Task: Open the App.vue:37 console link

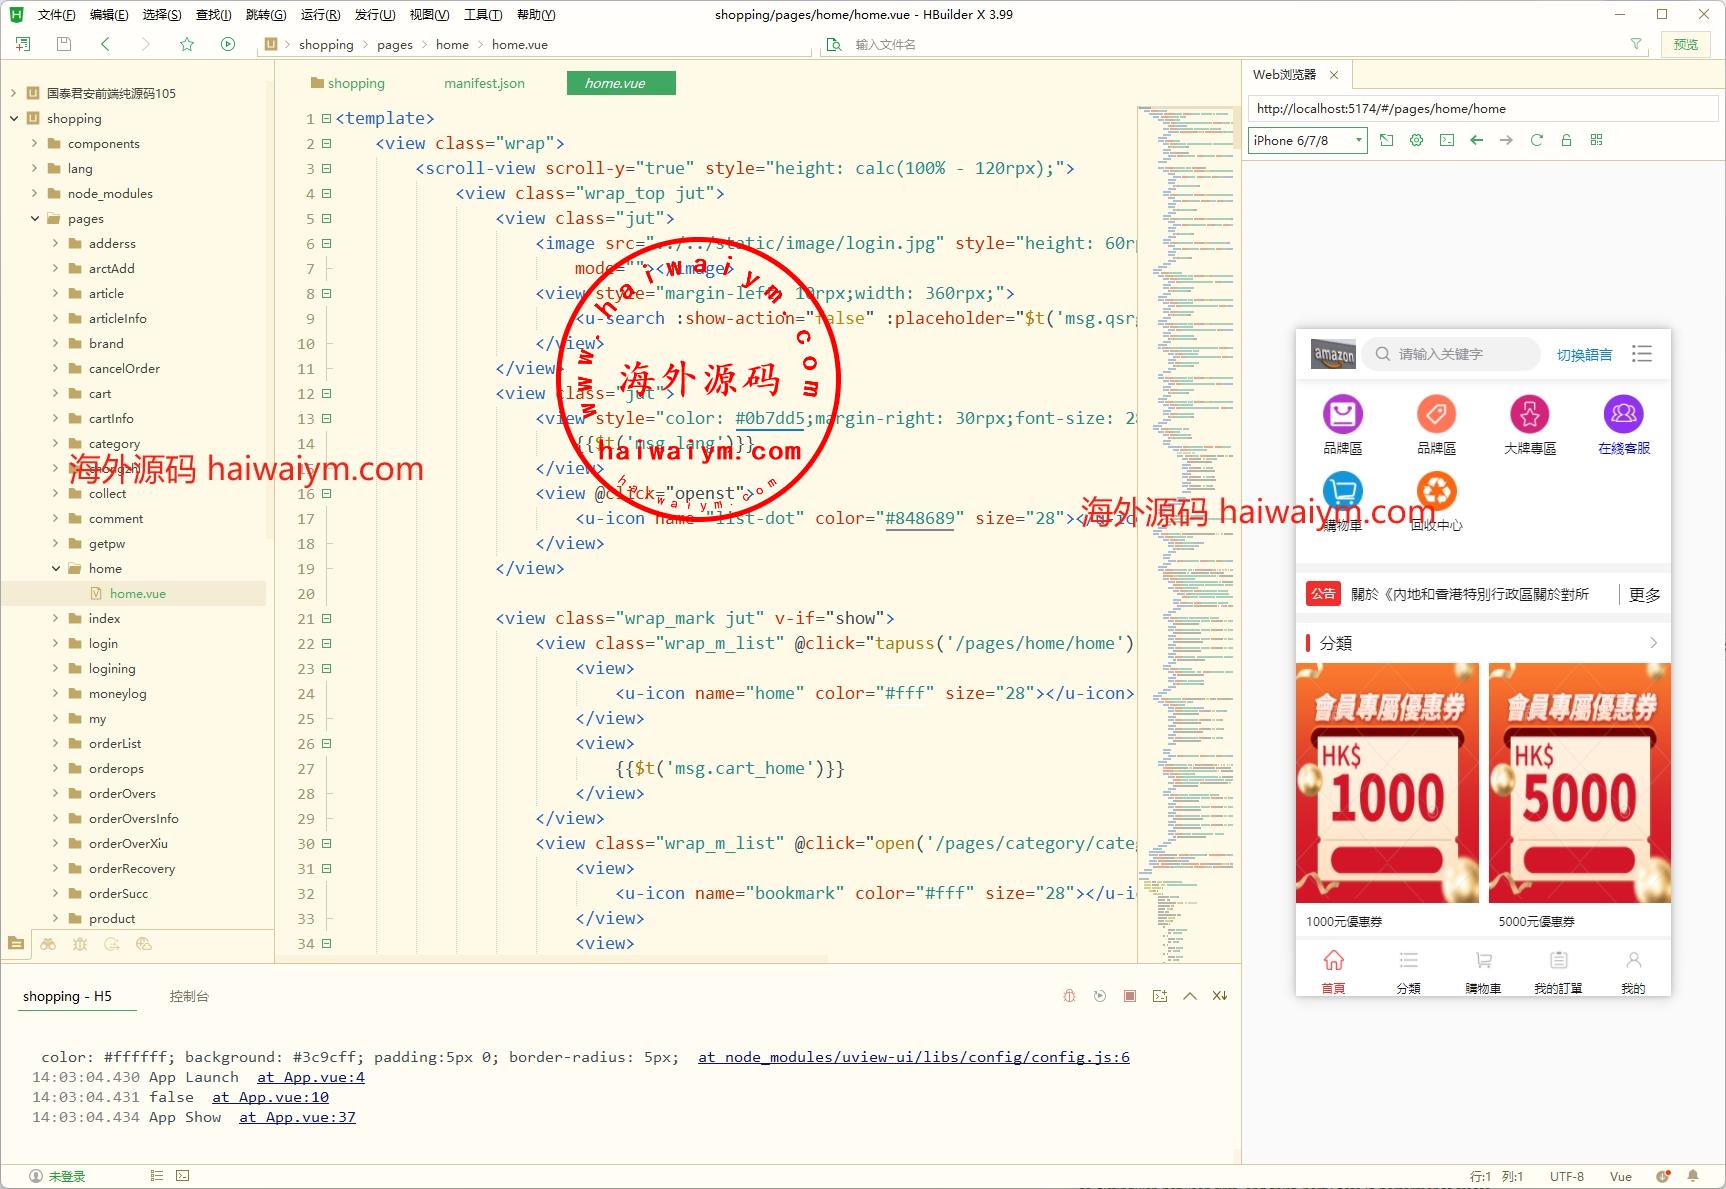Action: (x=297, y=1117)
